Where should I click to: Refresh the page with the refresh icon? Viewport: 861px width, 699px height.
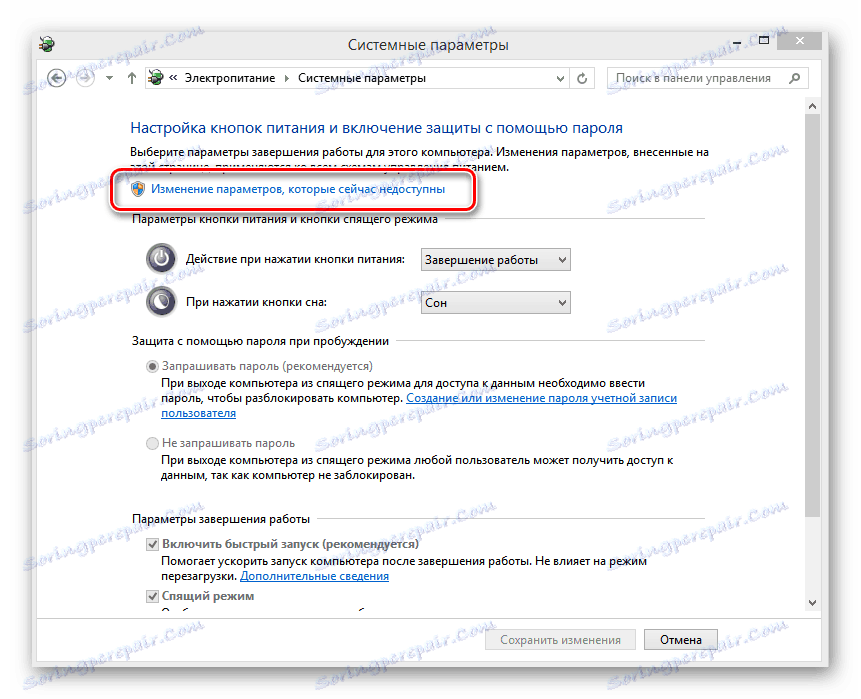[582, 79]
